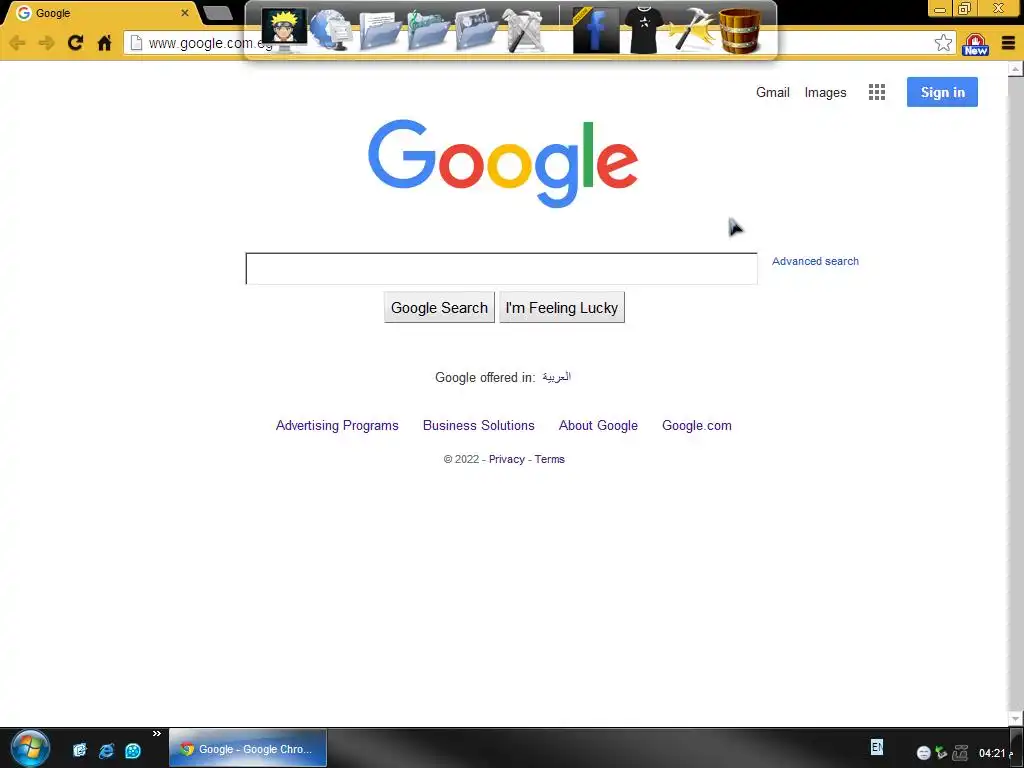The height and width of the screenshot is (768, 1024).
Task: Close the Google tab
Action: pyautogui.click(x=185, y=12)
